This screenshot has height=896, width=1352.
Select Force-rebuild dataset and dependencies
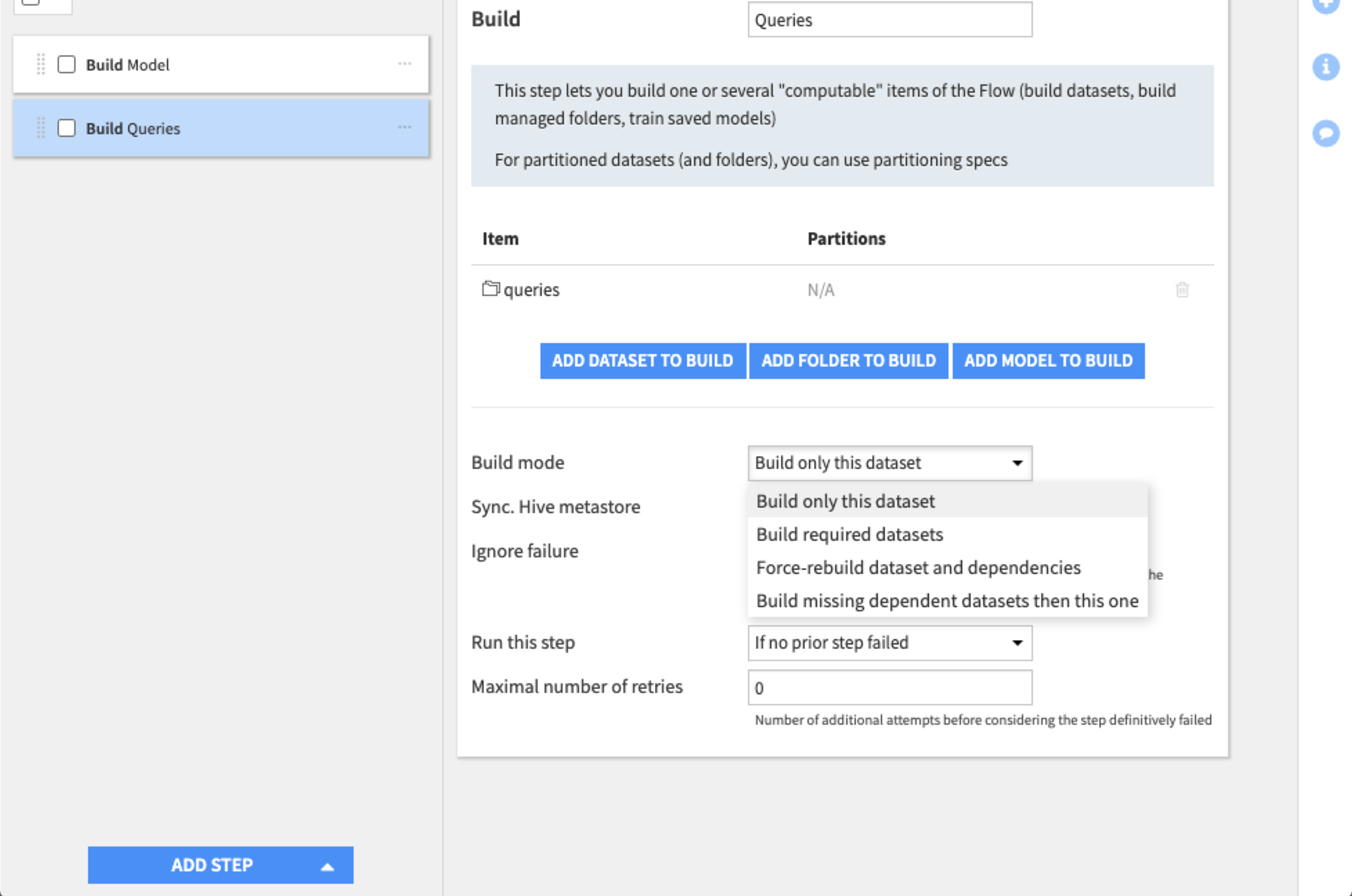(x=948, y=567)
